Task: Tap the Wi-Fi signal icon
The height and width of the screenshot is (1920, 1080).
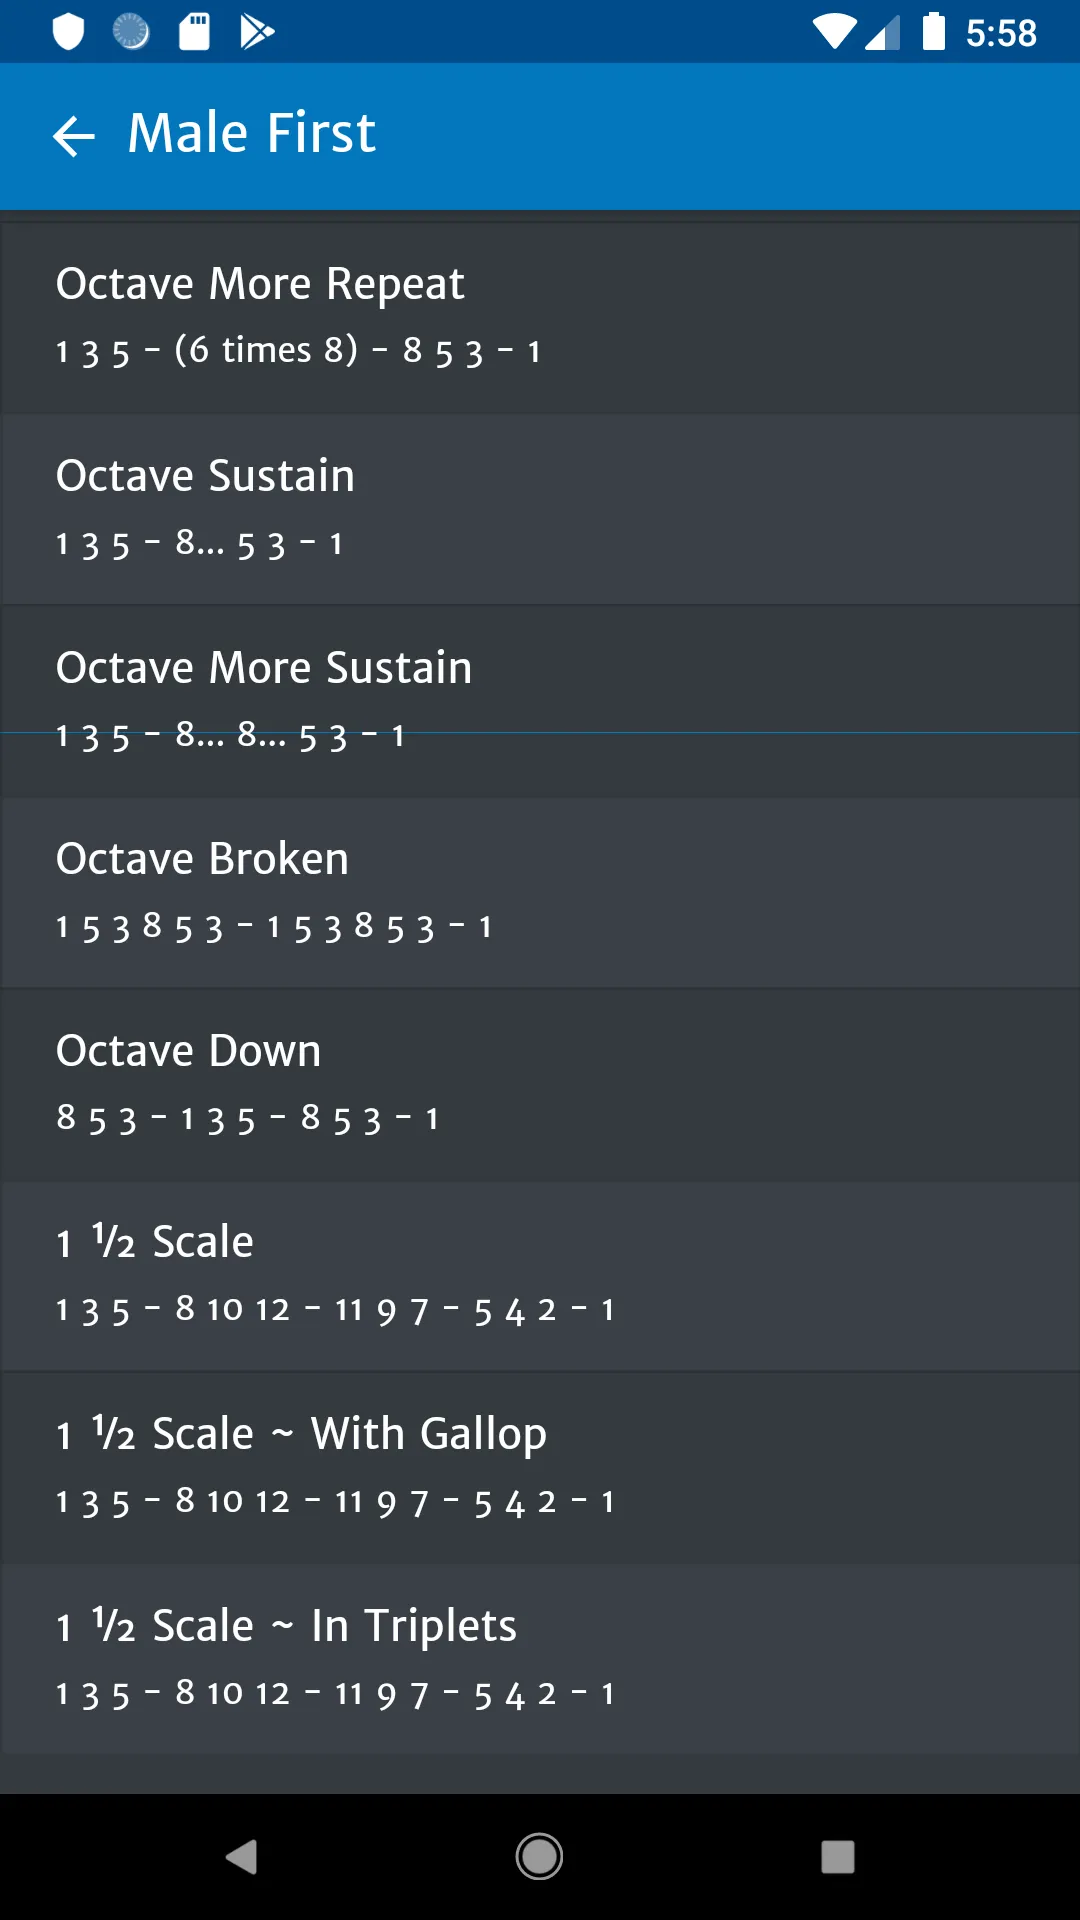Action: (x=834, y=31)
